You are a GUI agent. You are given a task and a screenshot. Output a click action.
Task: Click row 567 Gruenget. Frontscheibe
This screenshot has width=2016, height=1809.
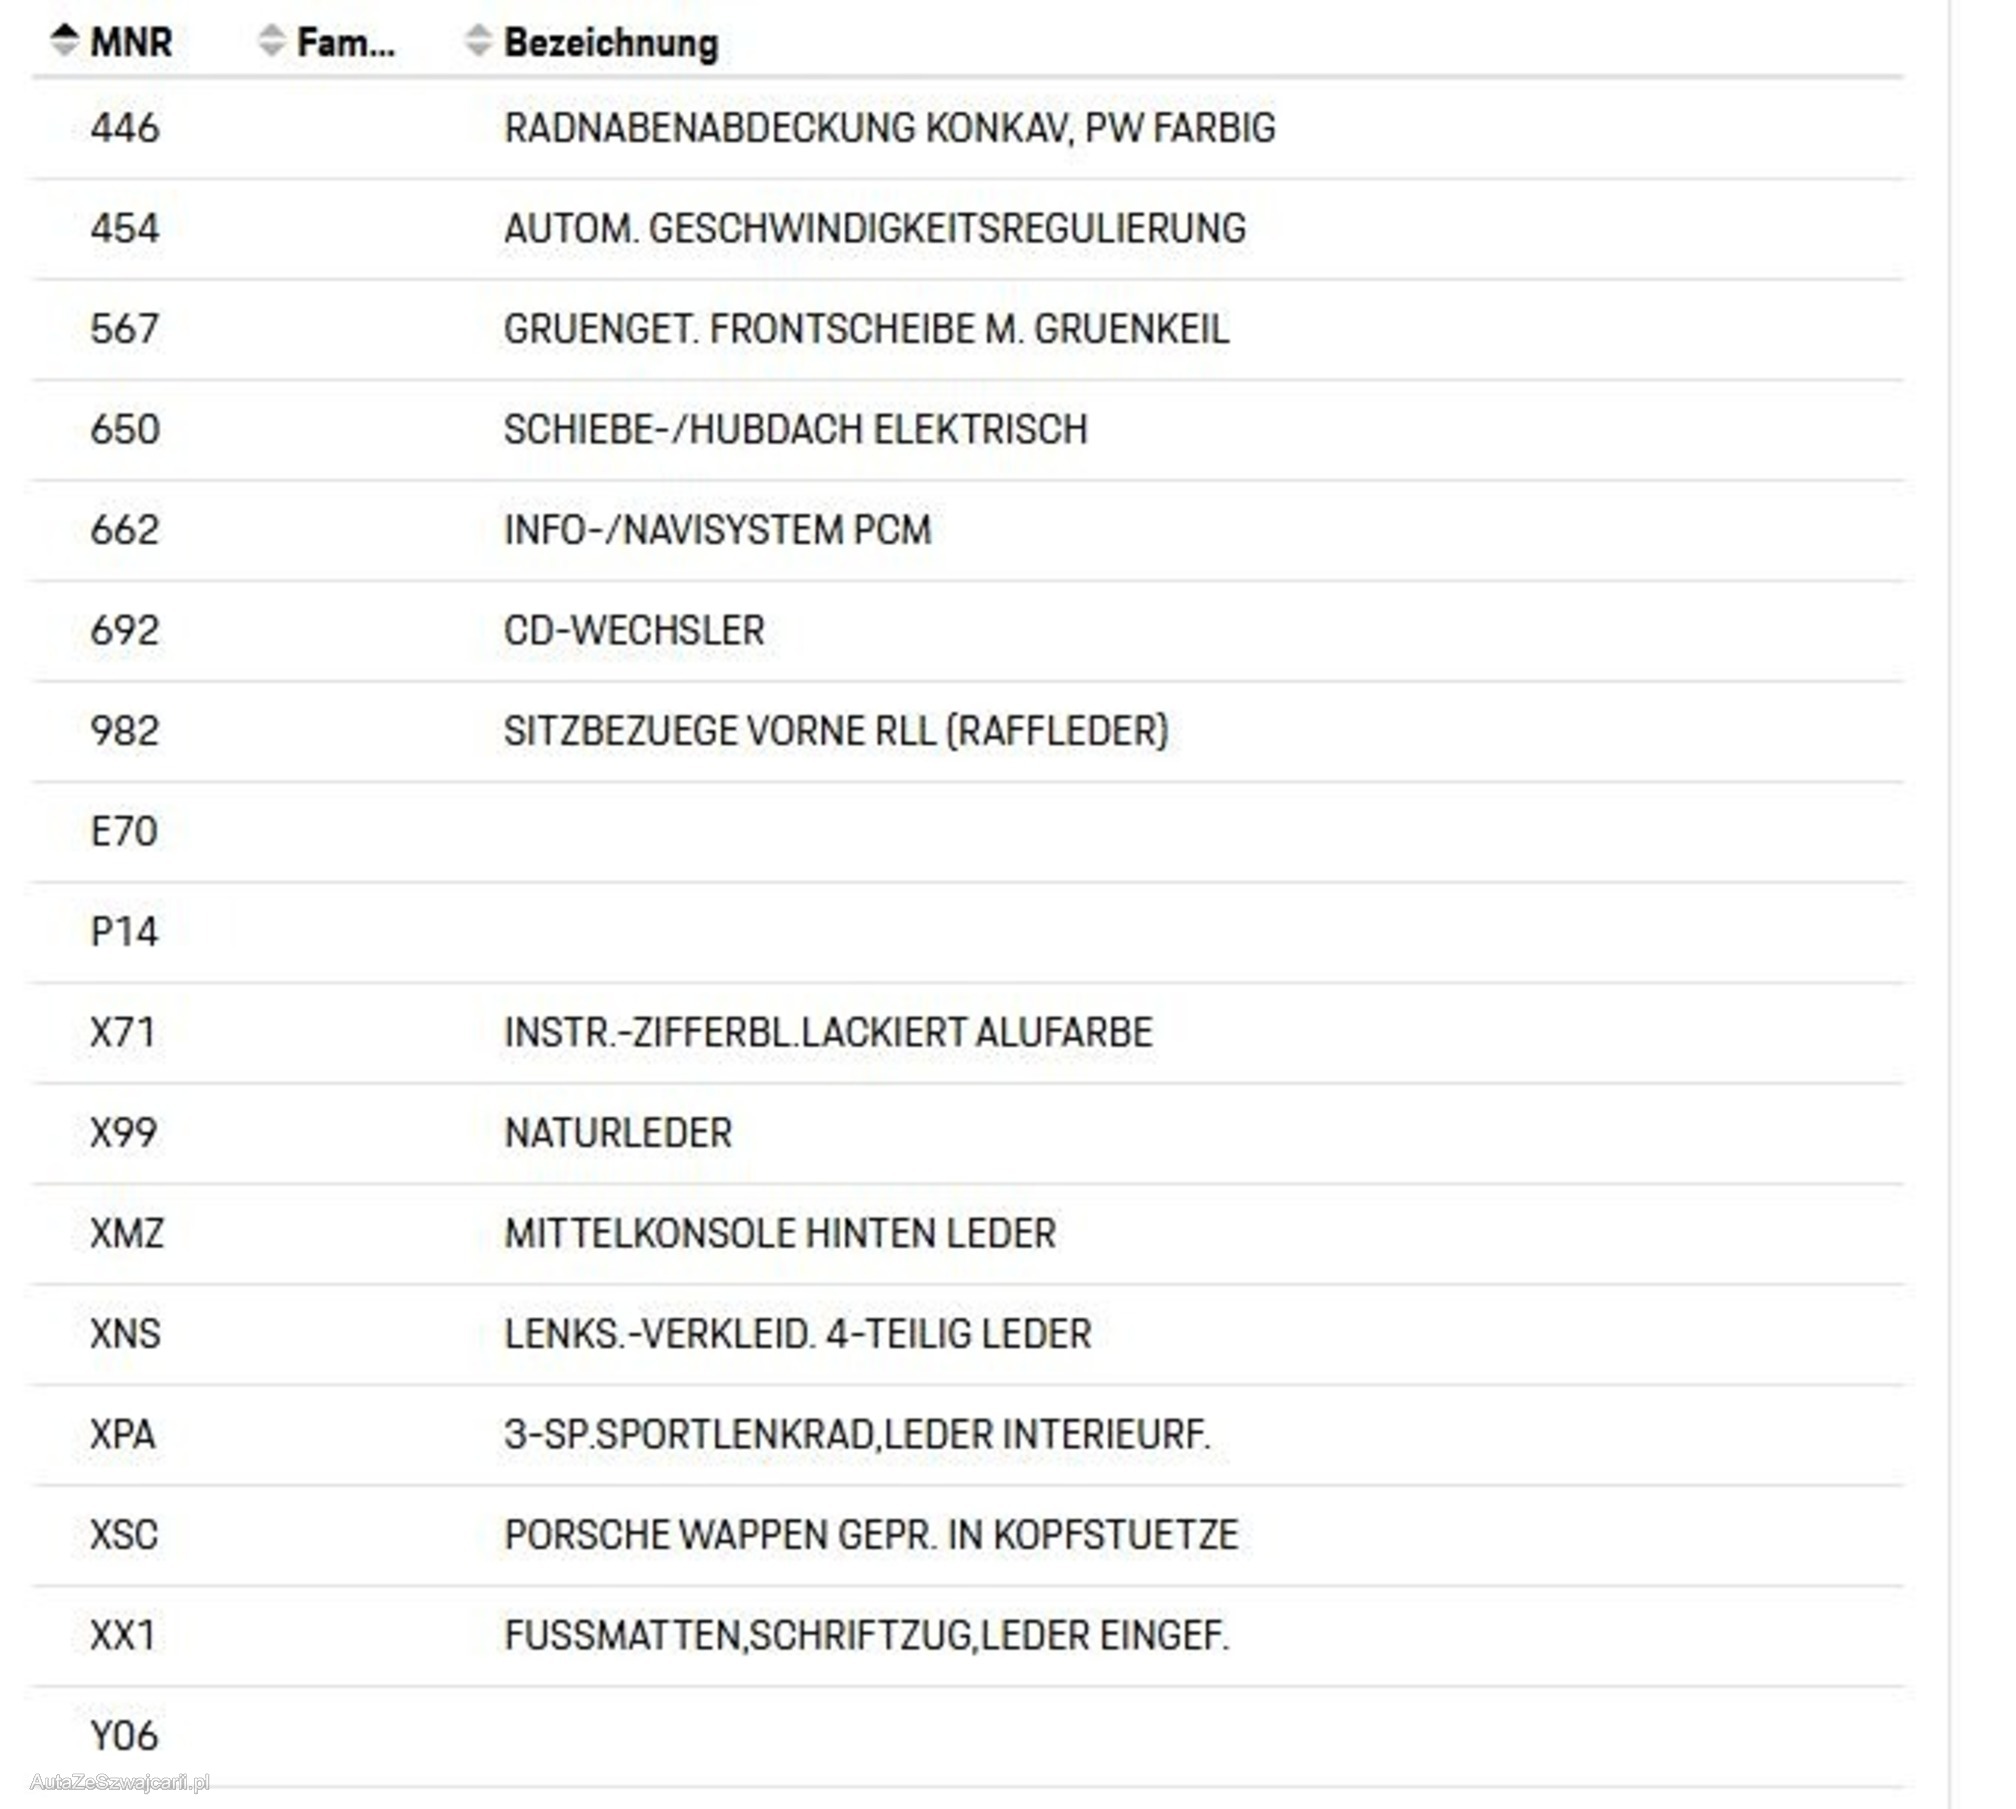967,330
